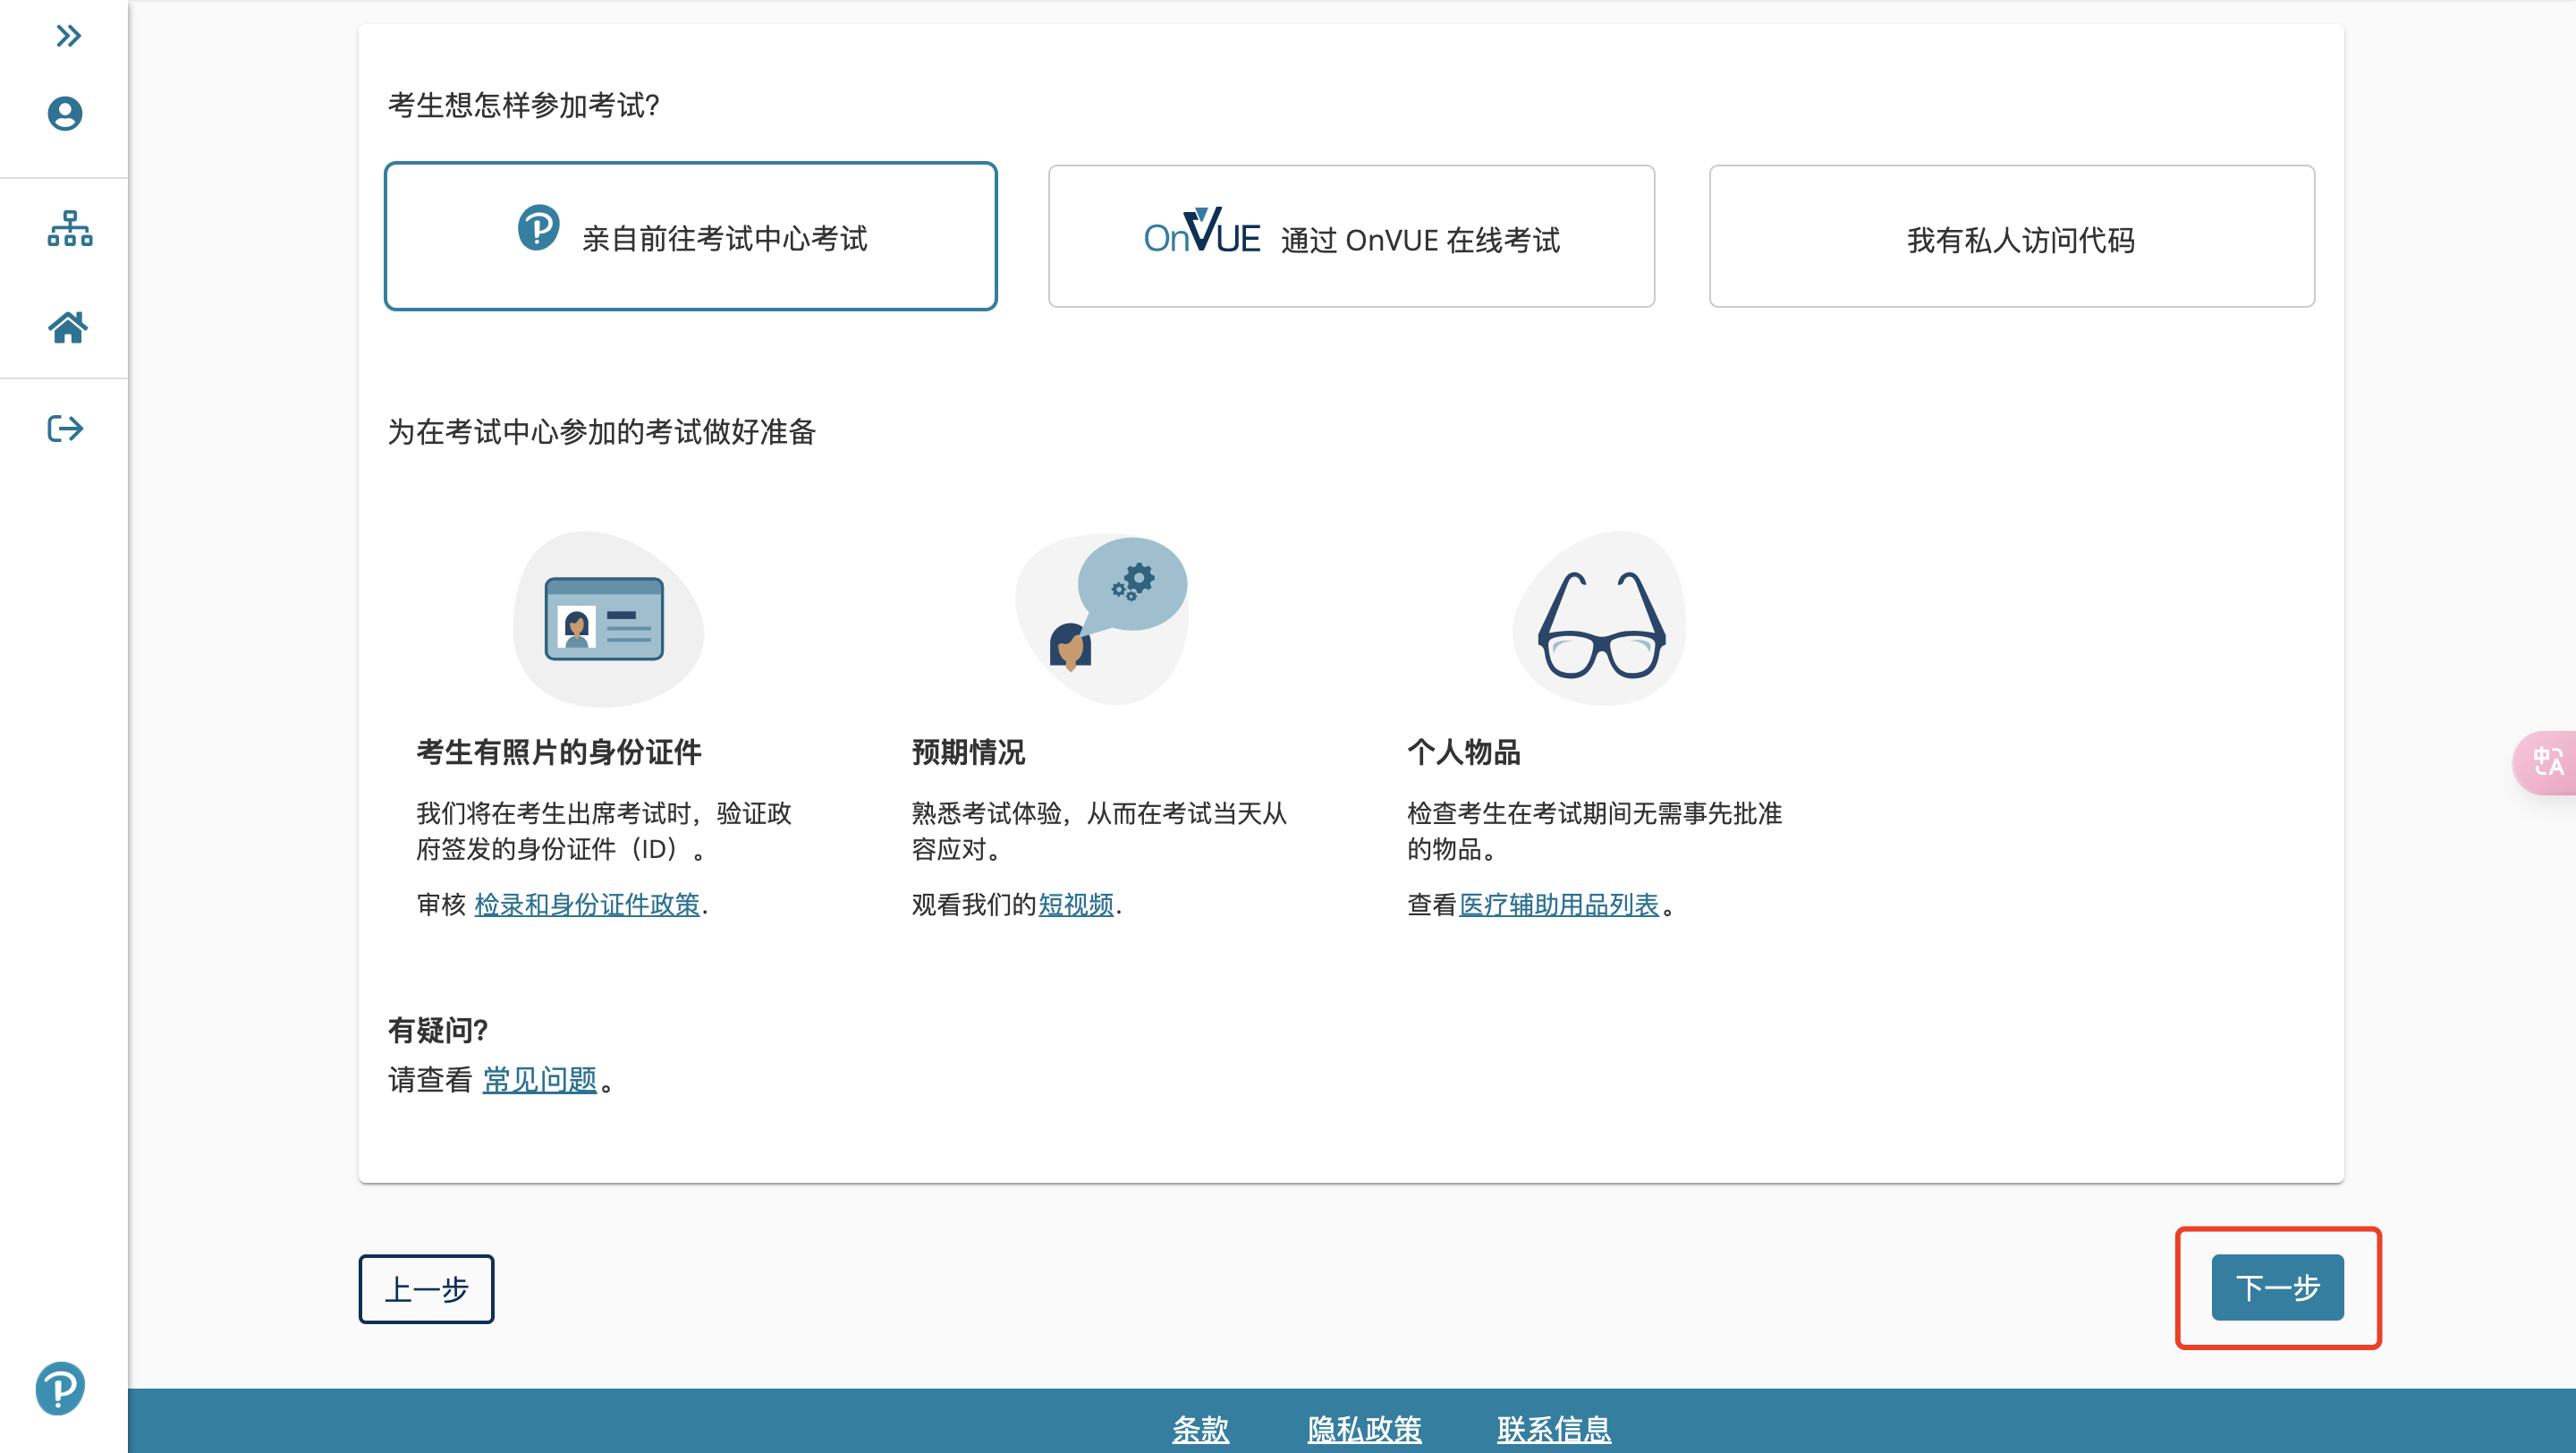
Task: Click the 上一步 button
Action: (x=426, y=1289)
